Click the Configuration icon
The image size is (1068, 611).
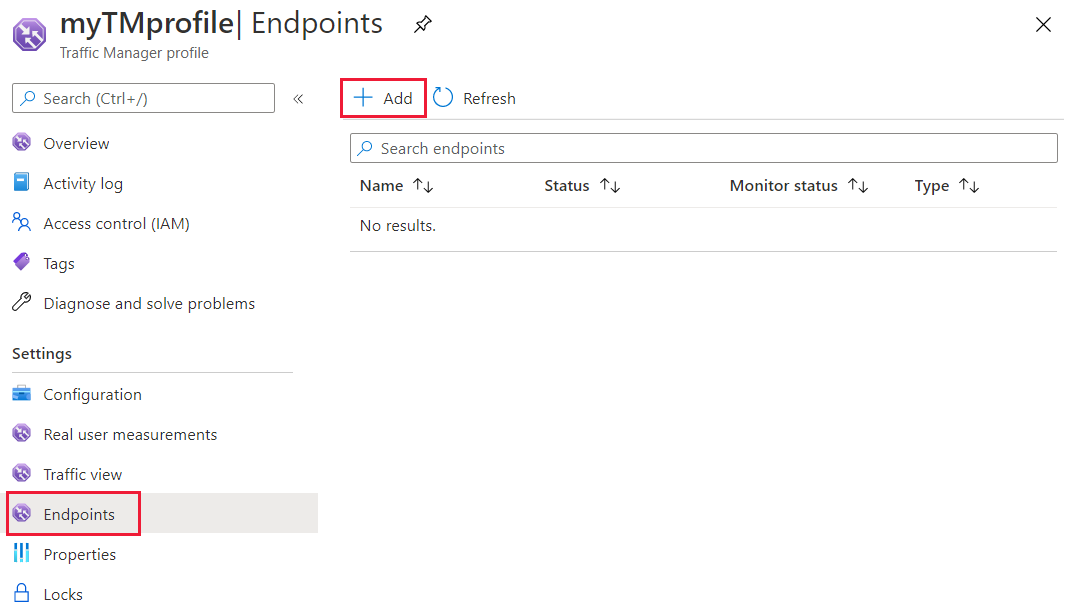22,394
